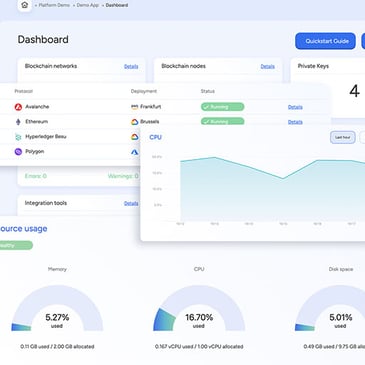This screenshot has height=365, width=365.
Task: Select the Last hour CPU range
Action: point(342,137)
